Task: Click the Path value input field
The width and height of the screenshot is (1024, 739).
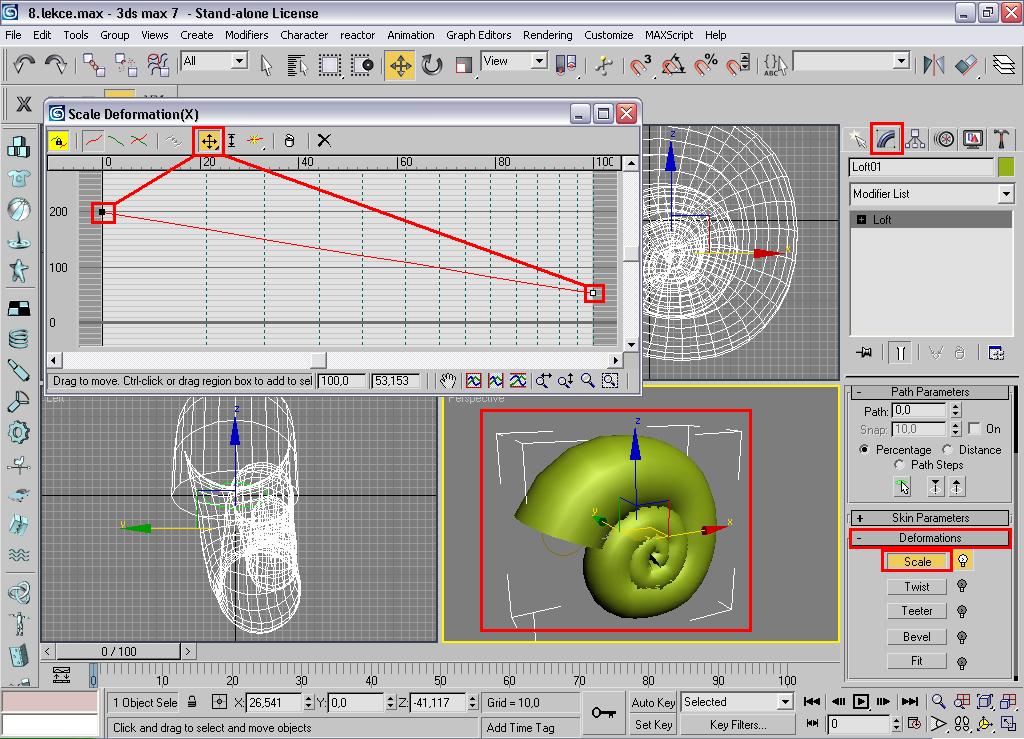Action: point(920,411)
